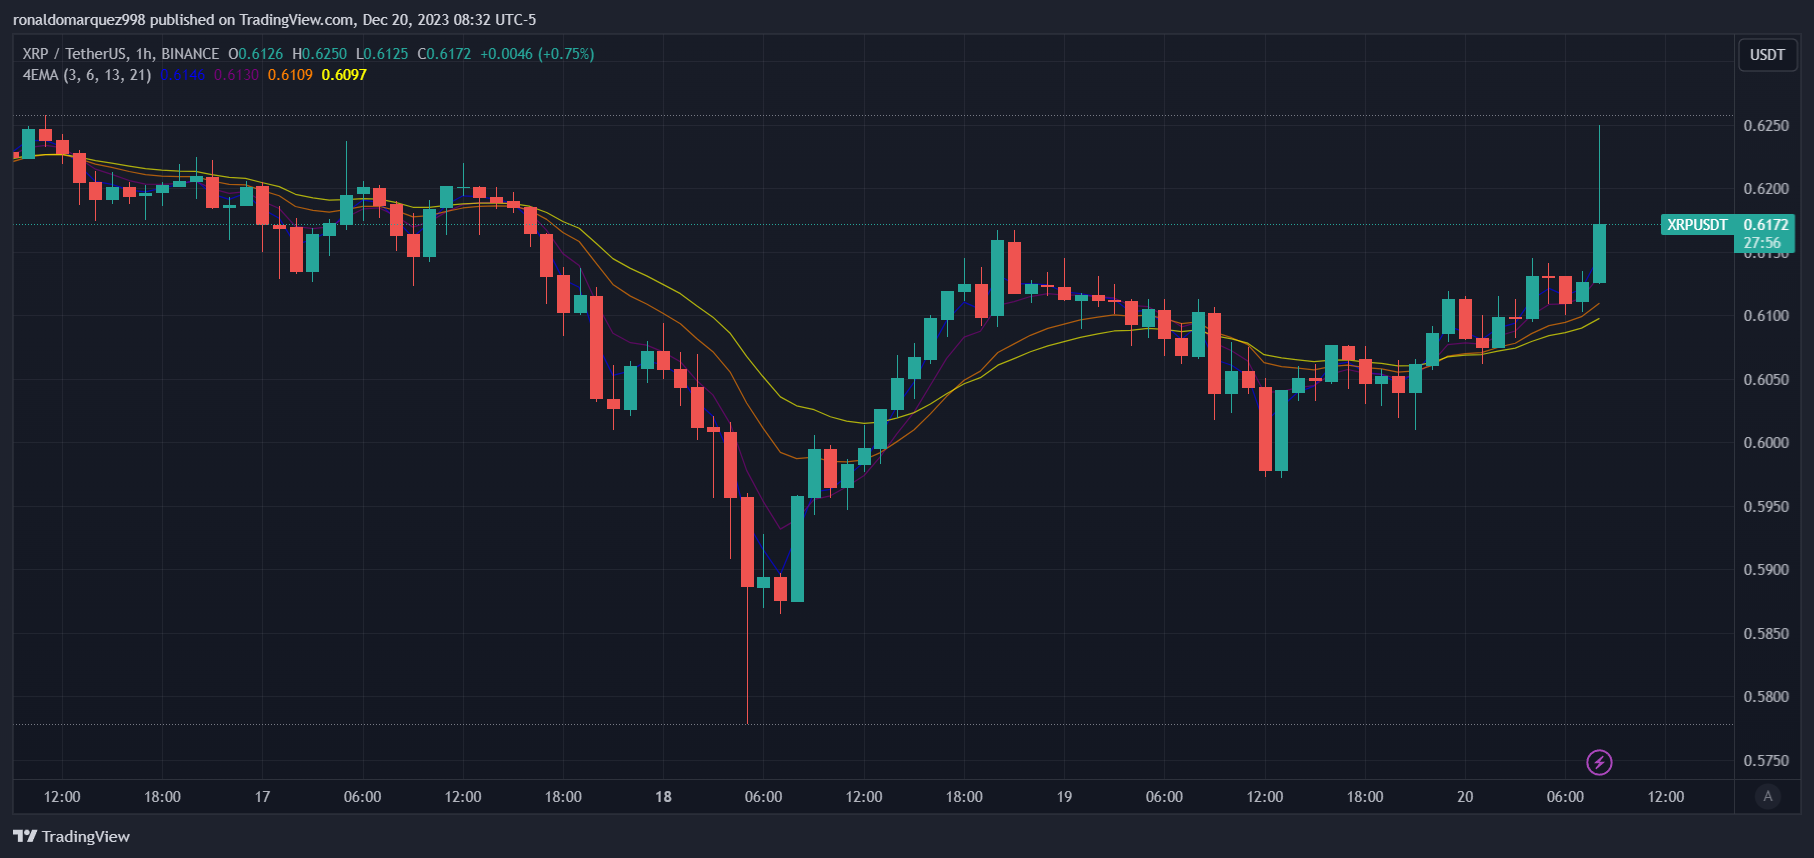Click the published-by header text at top
Image resolution: width=1814 pixels, height=858 pixels.
(x=274, y=20)
